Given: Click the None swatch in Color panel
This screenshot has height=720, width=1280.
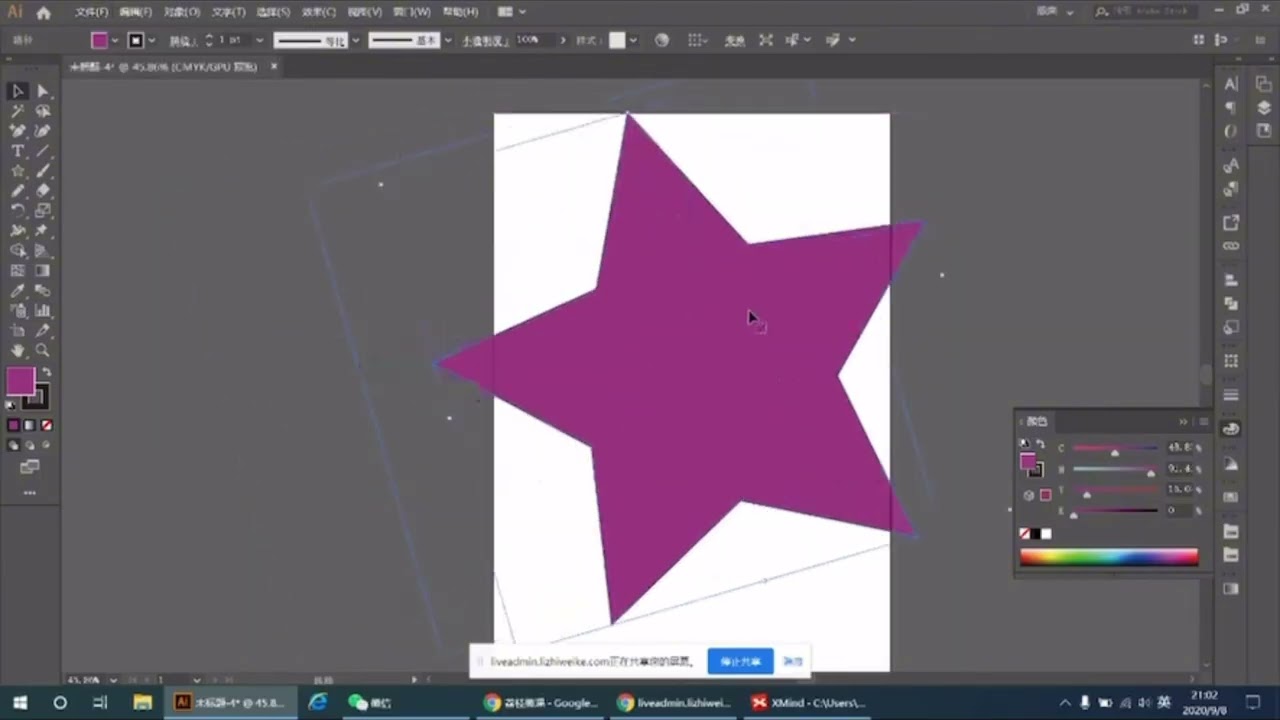Looking at the screenshot, I should 1024,533.
